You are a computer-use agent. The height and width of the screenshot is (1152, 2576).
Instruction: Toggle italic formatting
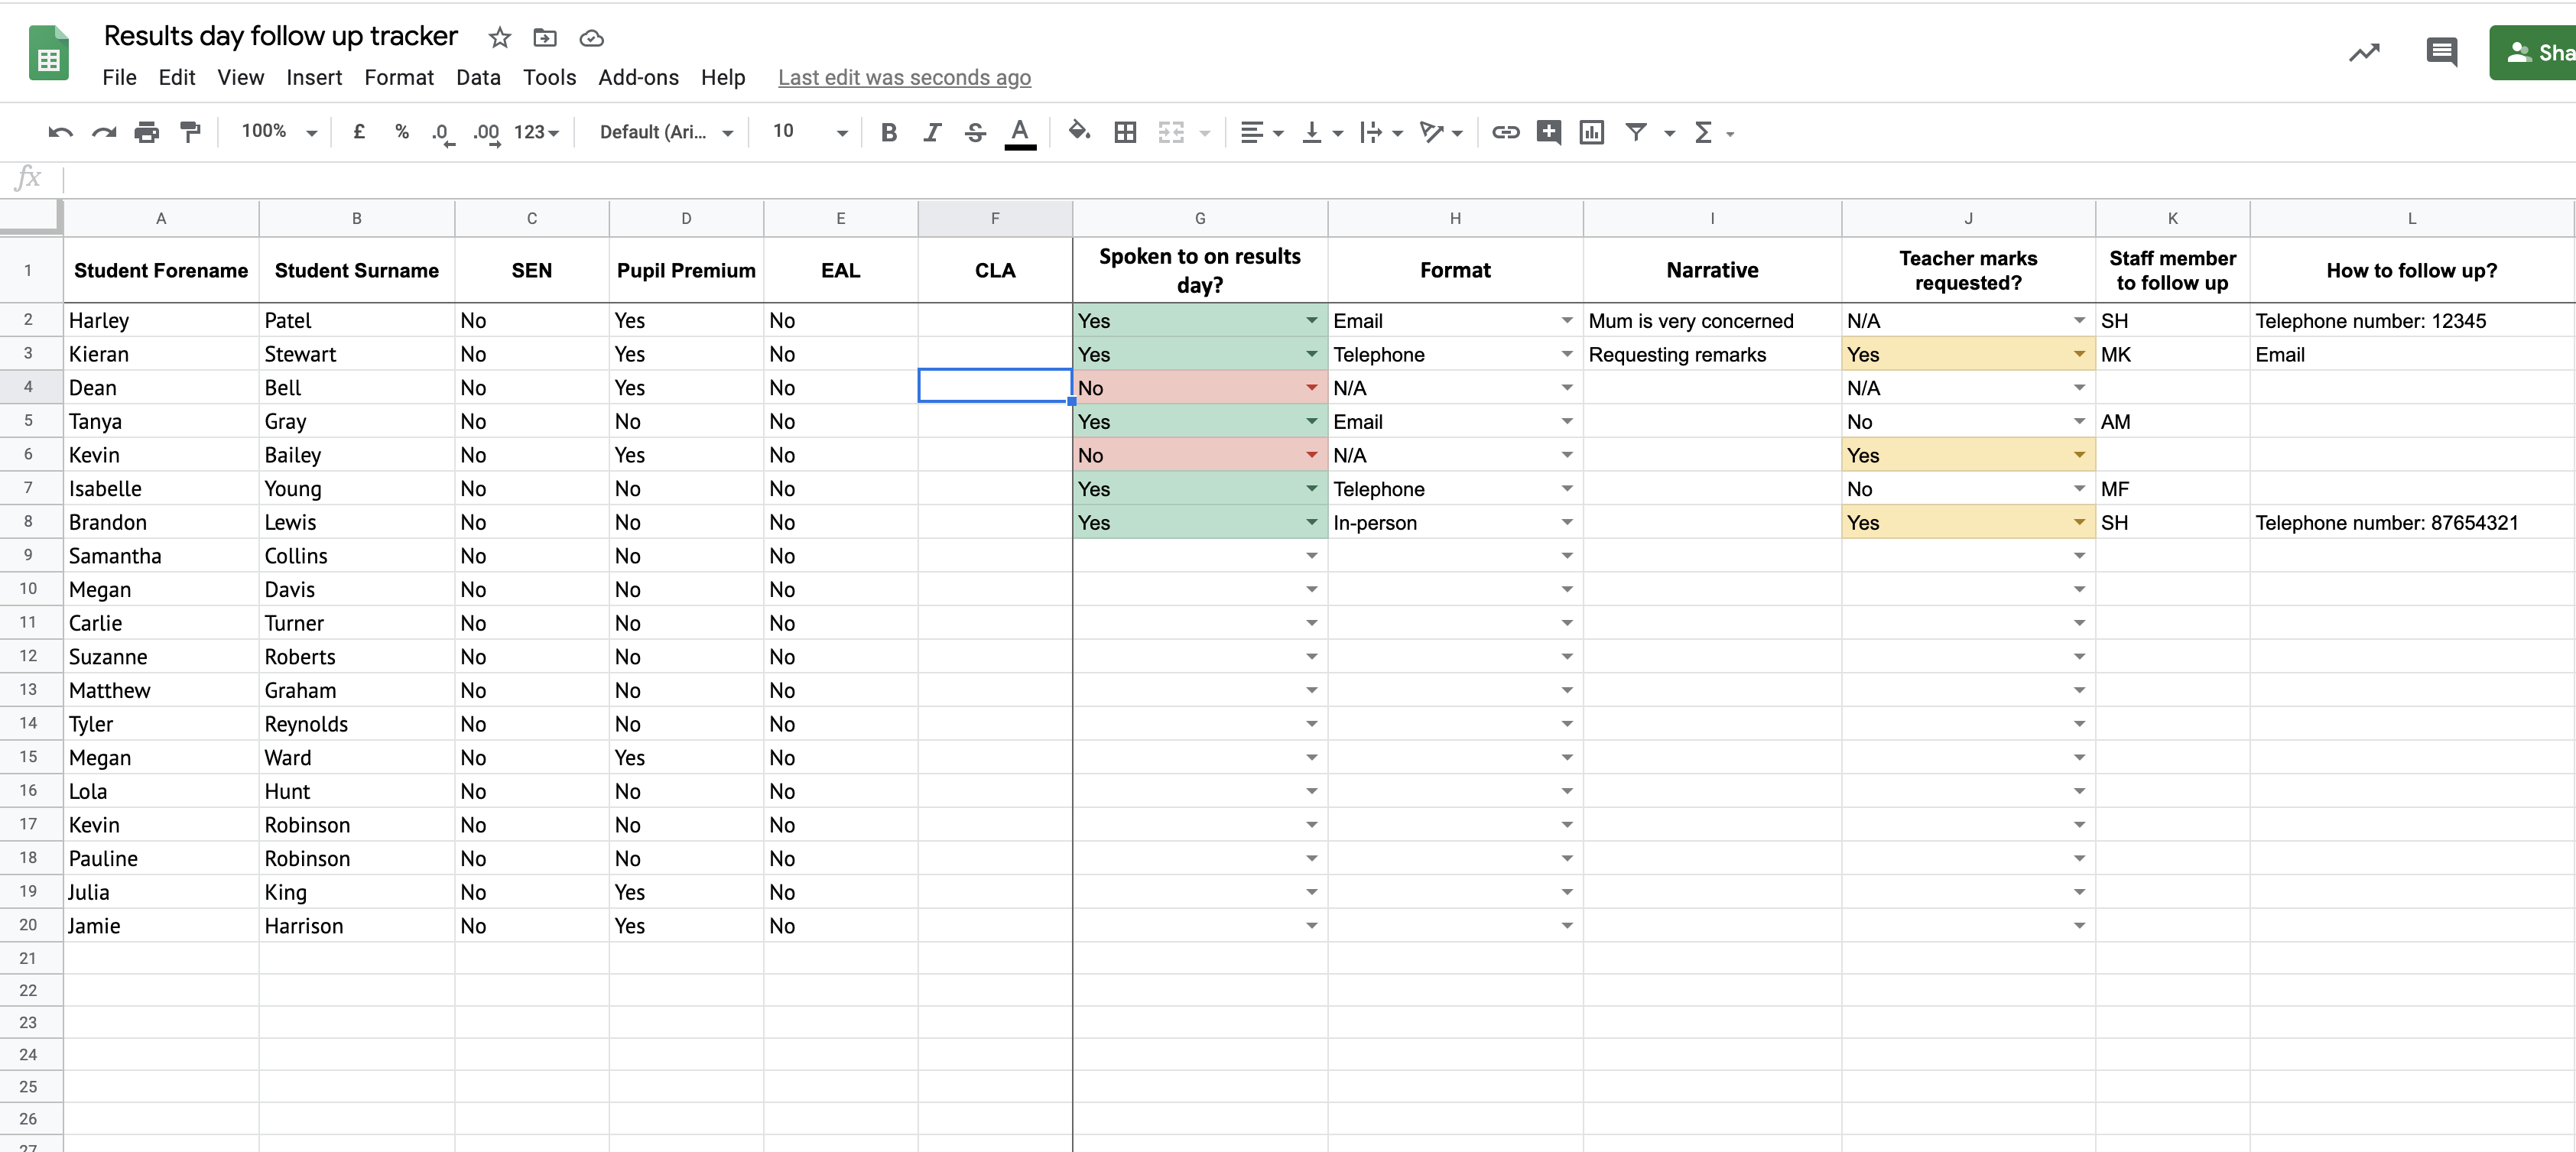pos(932,131)
